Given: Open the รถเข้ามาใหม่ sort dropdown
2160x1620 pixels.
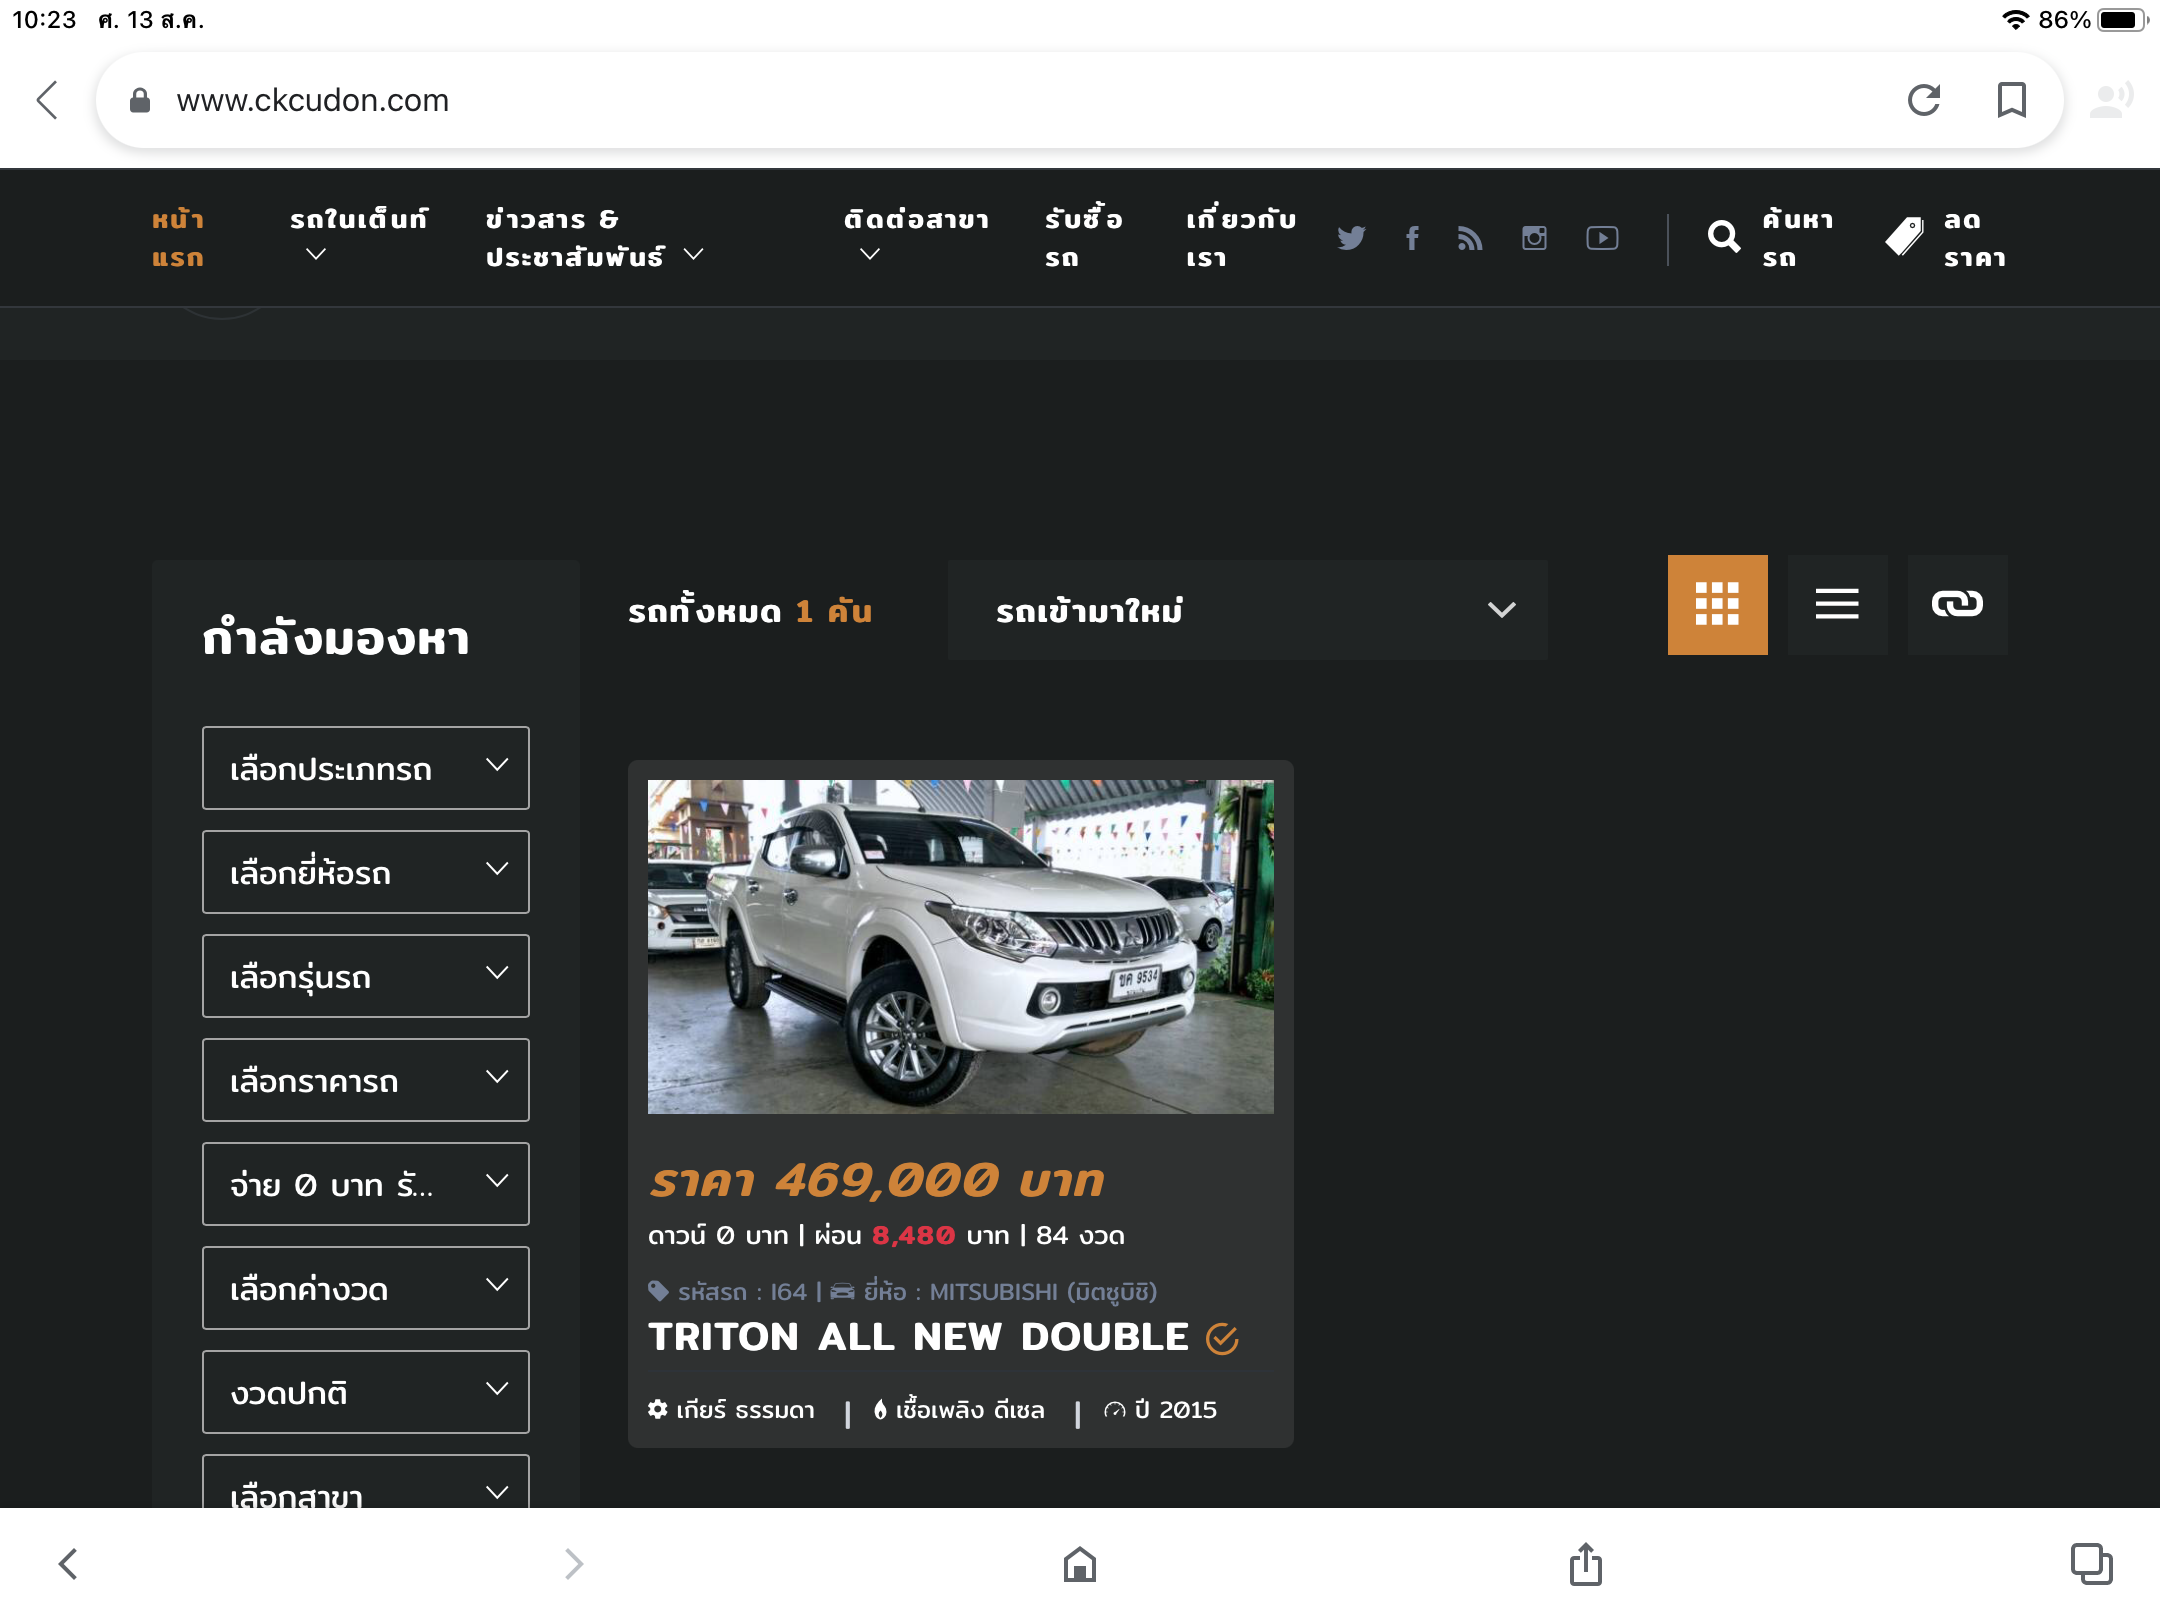Looking at the screenshot, I should [x=1247, y=610].
